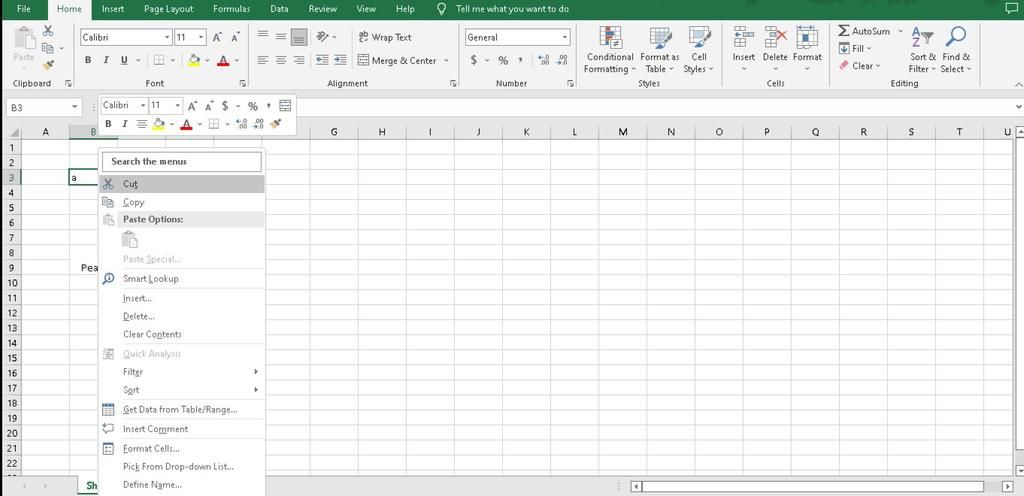Choose Clear Contents in context menu
The height and width of the screenshot is (496, 1024).
click(182, 334)
